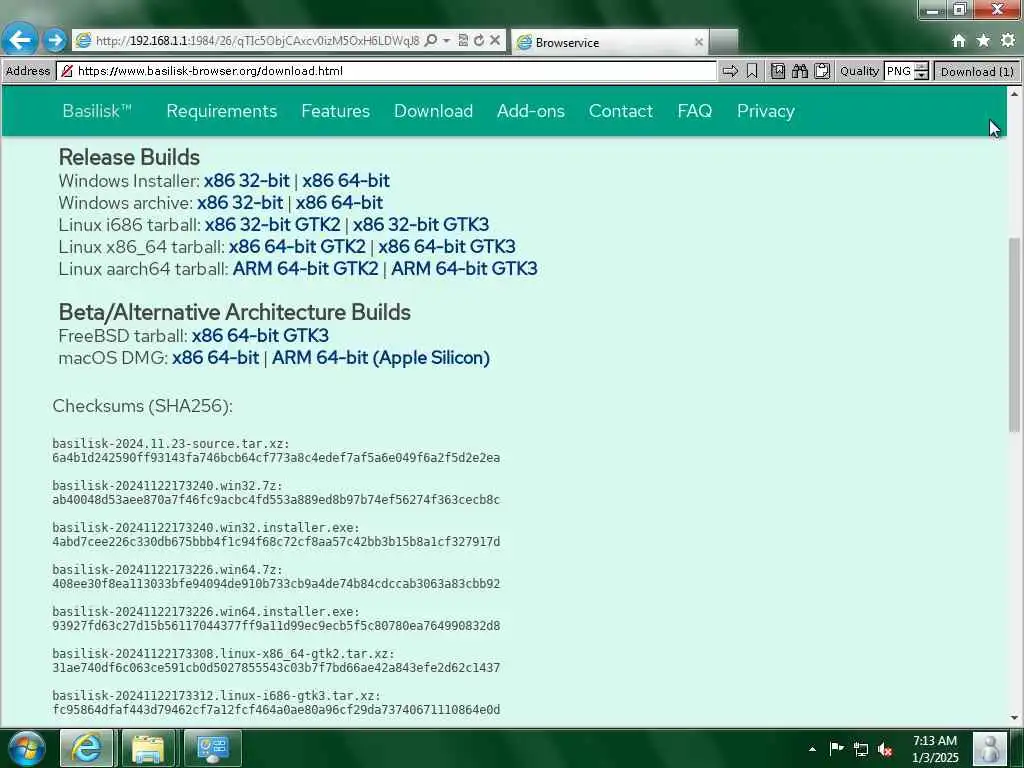The height and width of the screenshot is (768, 1024).
Task: Refresh the page with the reload icon
Action: click(x=479, y=40)
